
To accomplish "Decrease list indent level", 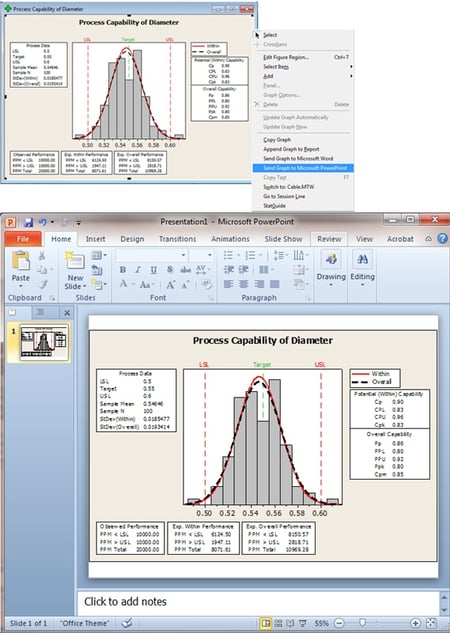I will click(228, 270).
